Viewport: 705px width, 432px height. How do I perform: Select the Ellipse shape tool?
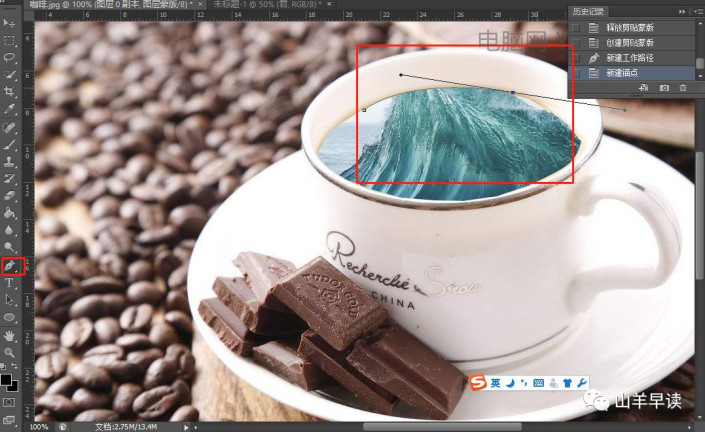[9, 317]
